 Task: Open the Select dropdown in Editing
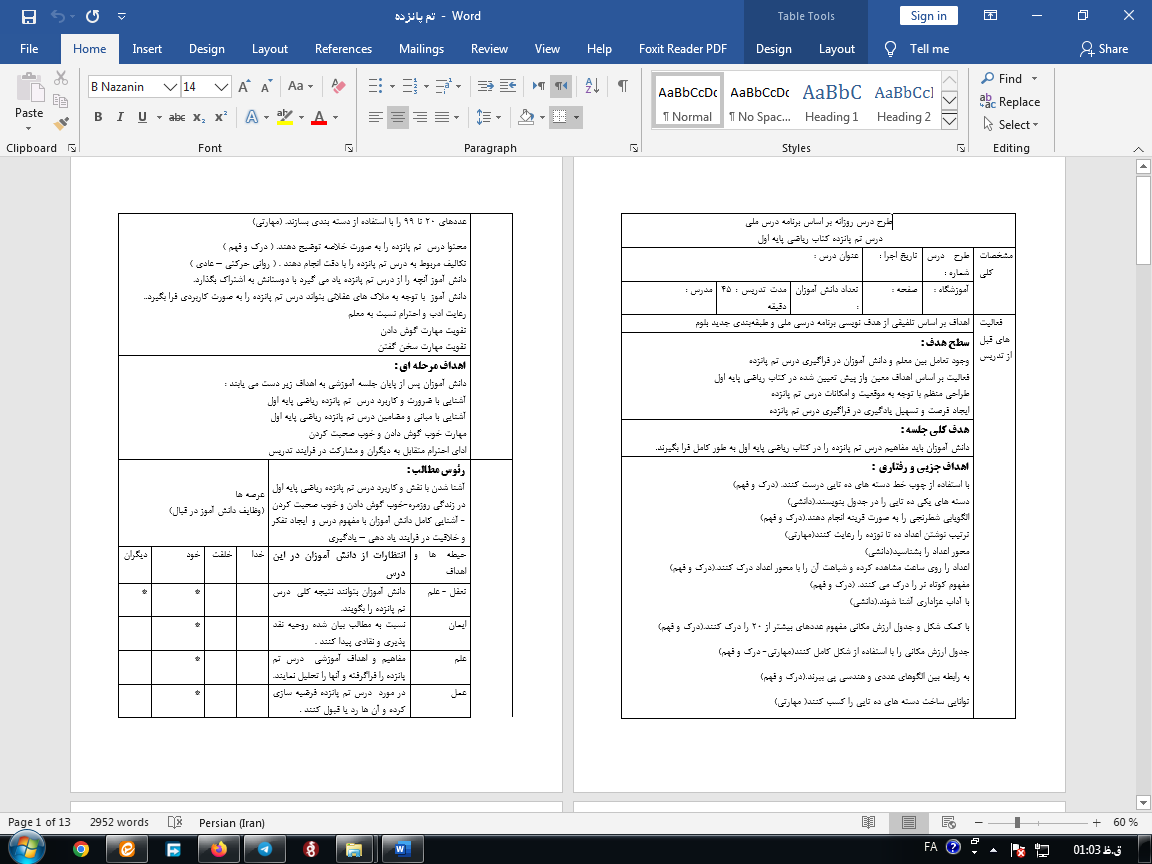pyautogui.click(x=1010, y=125)
